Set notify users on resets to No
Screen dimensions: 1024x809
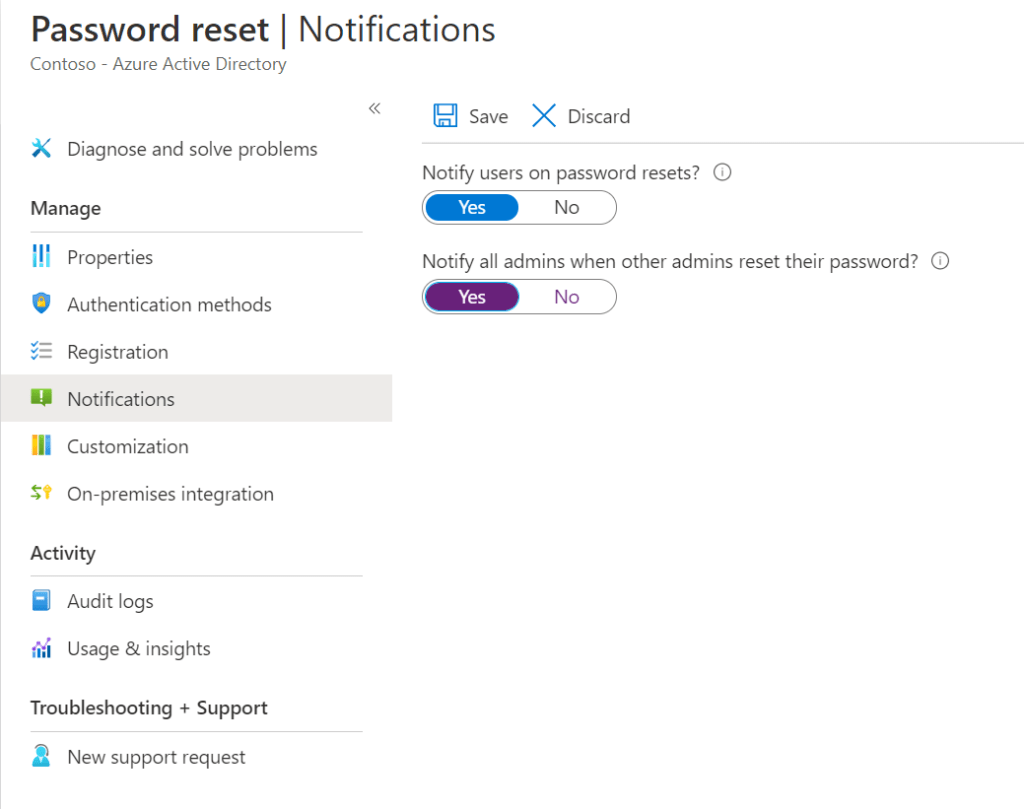(567, 207)
